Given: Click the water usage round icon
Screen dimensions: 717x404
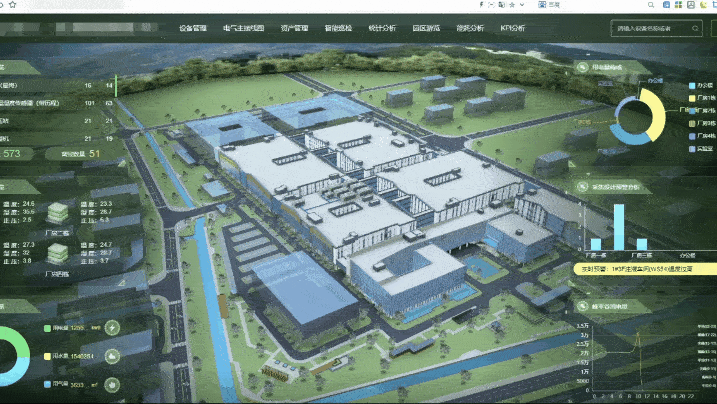Looking at the screenshot, I should point(112,356).
